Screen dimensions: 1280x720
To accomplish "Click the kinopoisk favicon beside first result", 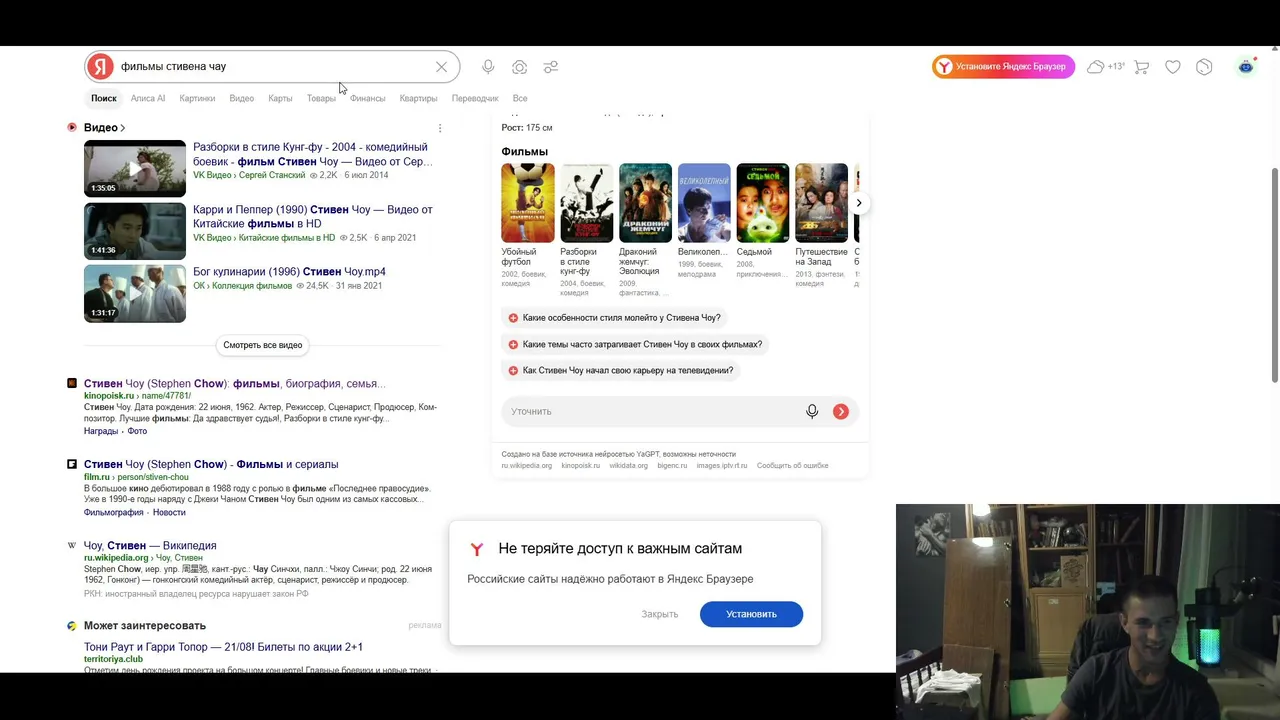I will [x=72, y=383].
